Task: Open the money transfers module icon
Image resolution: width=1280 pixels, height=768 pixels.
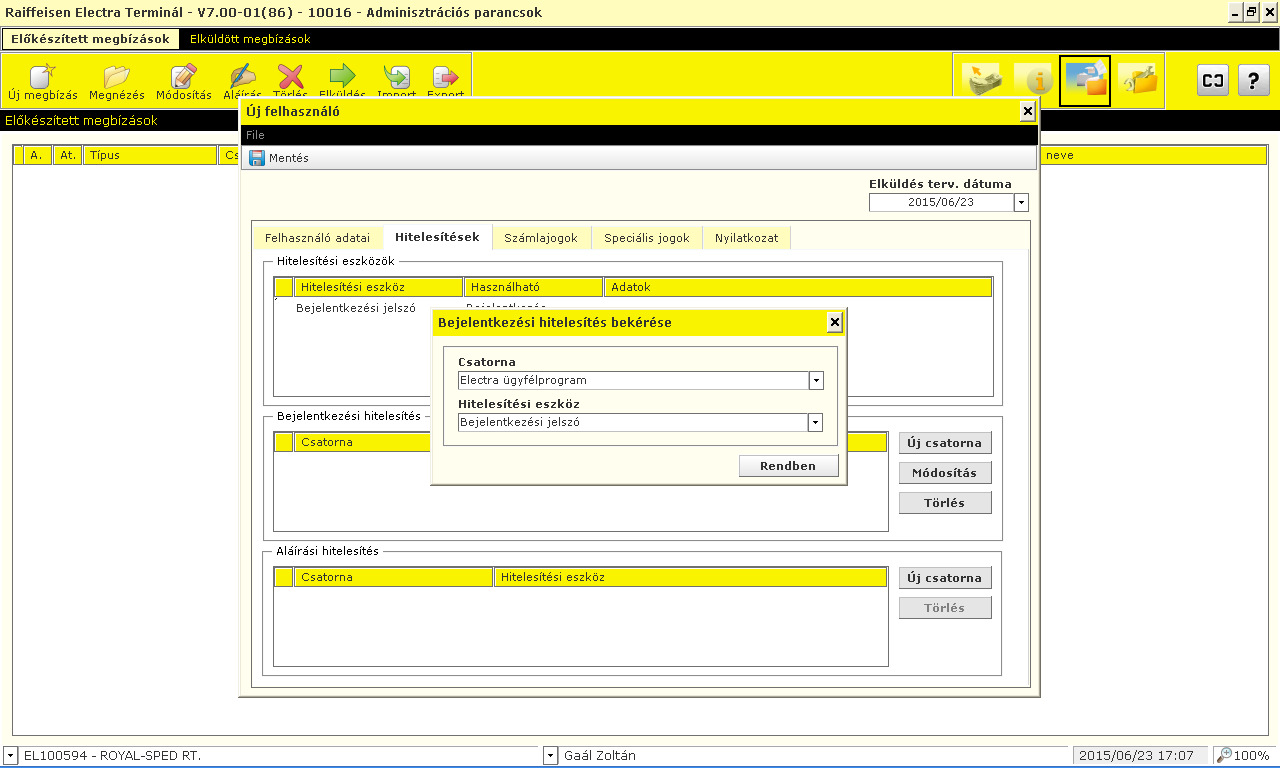Action: [982, 80]
